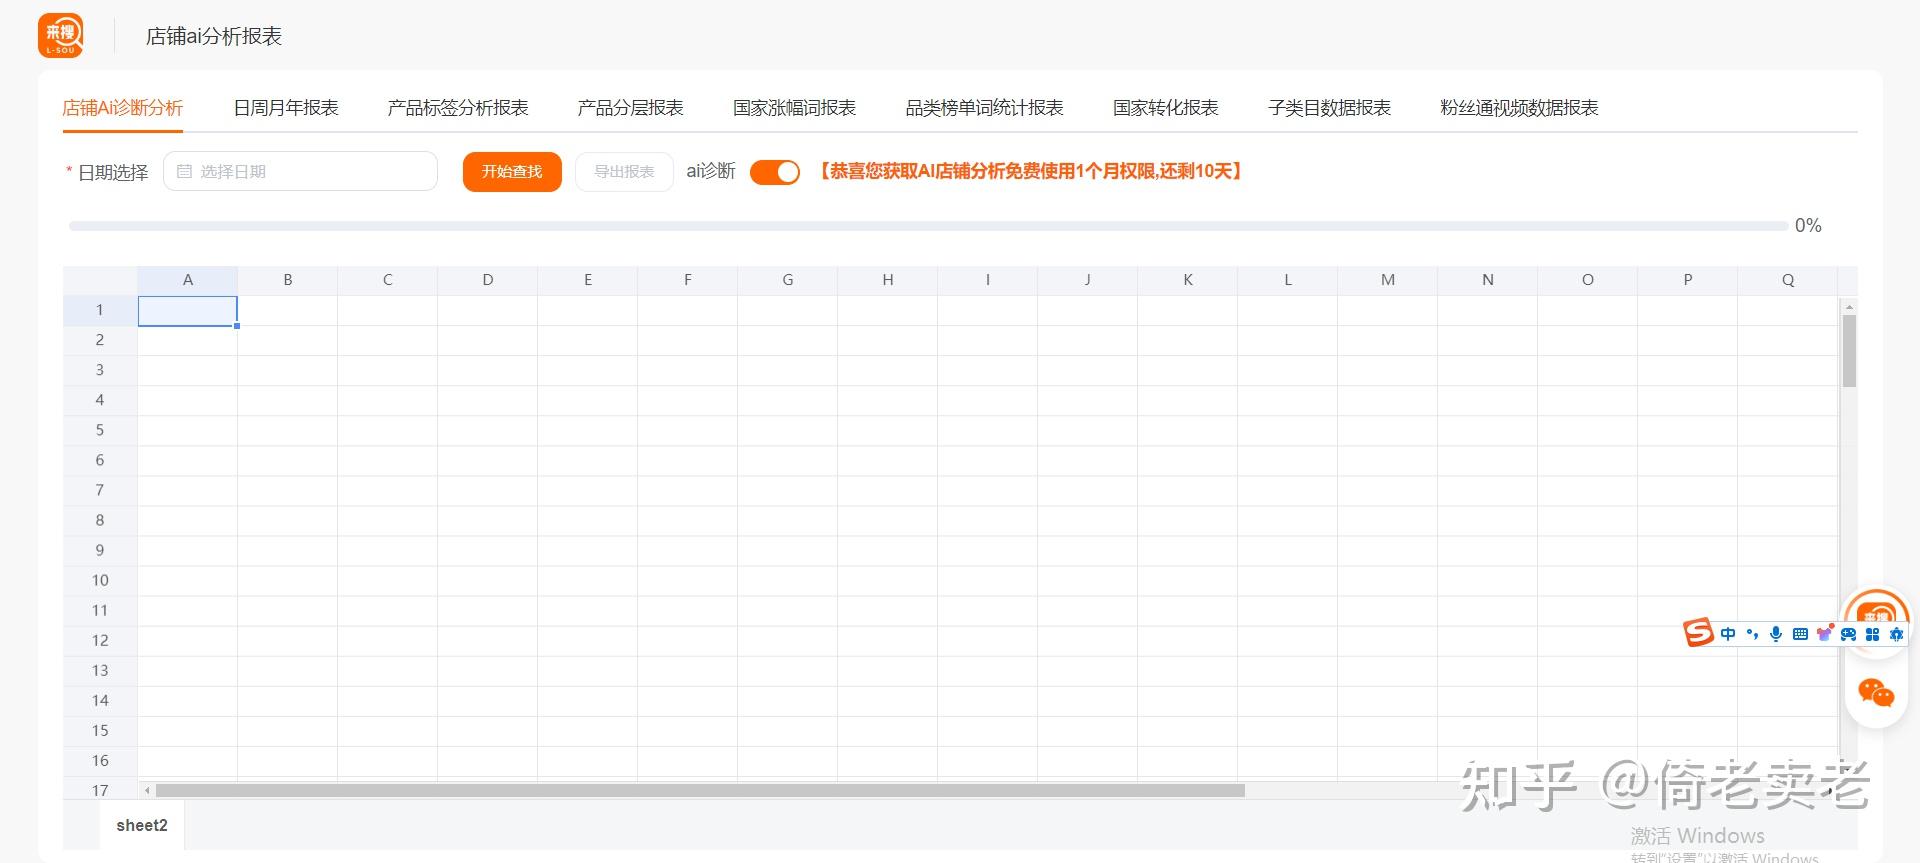Open the Sogou skin shirt icon
This screenshot has height=863, width=1920.
[1824, 634]
